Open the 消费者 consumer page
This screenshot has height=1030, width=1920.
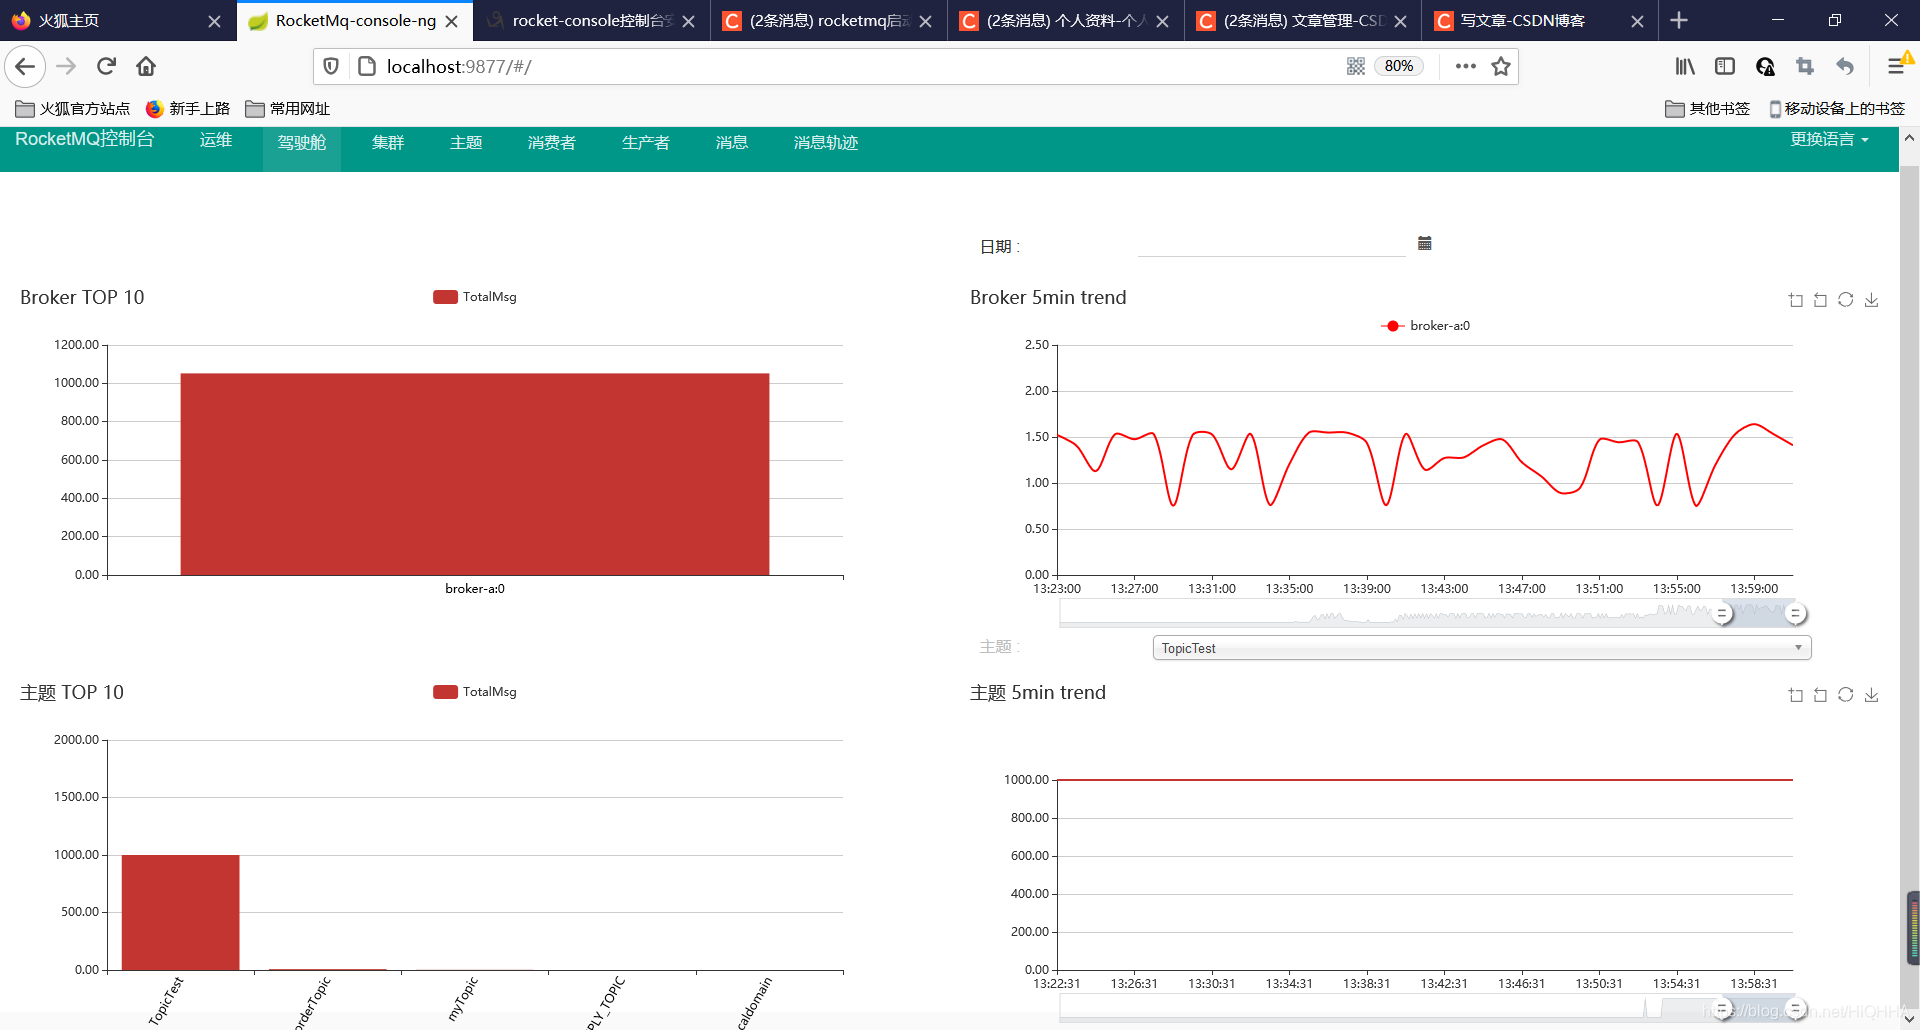(x=552, y=143)
